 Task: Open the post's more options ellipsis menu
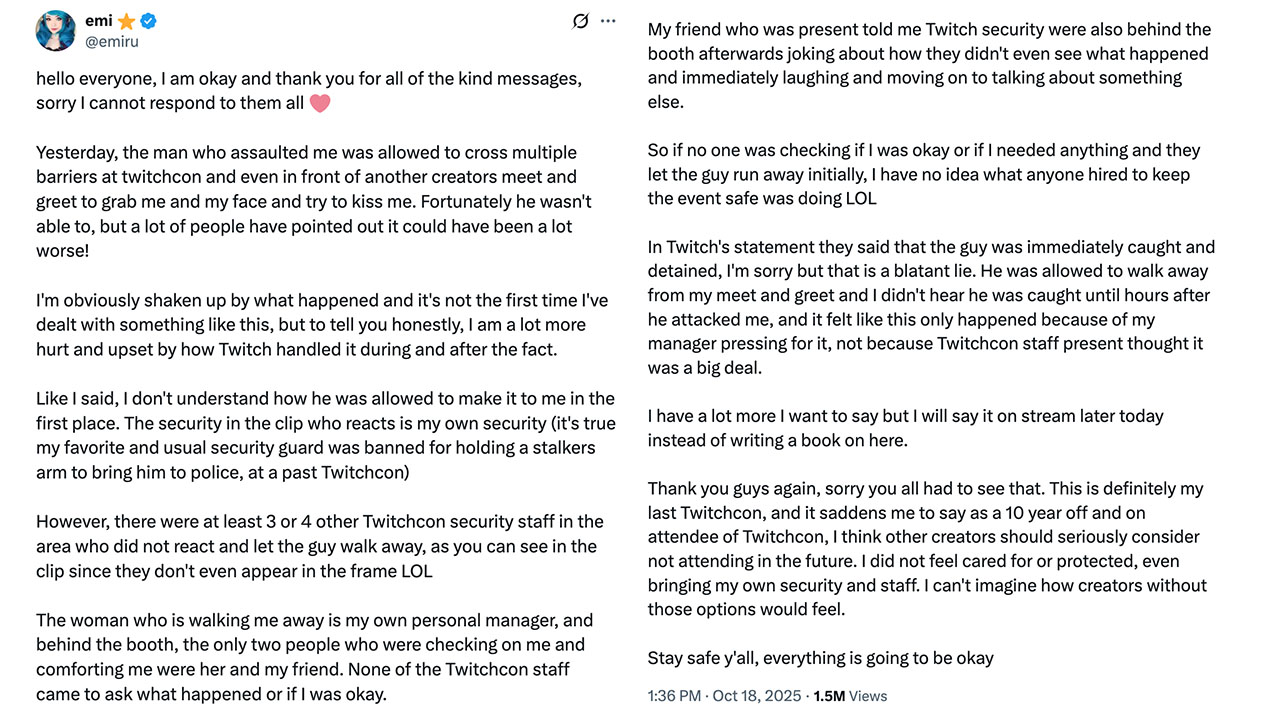(x=609, y=21)
